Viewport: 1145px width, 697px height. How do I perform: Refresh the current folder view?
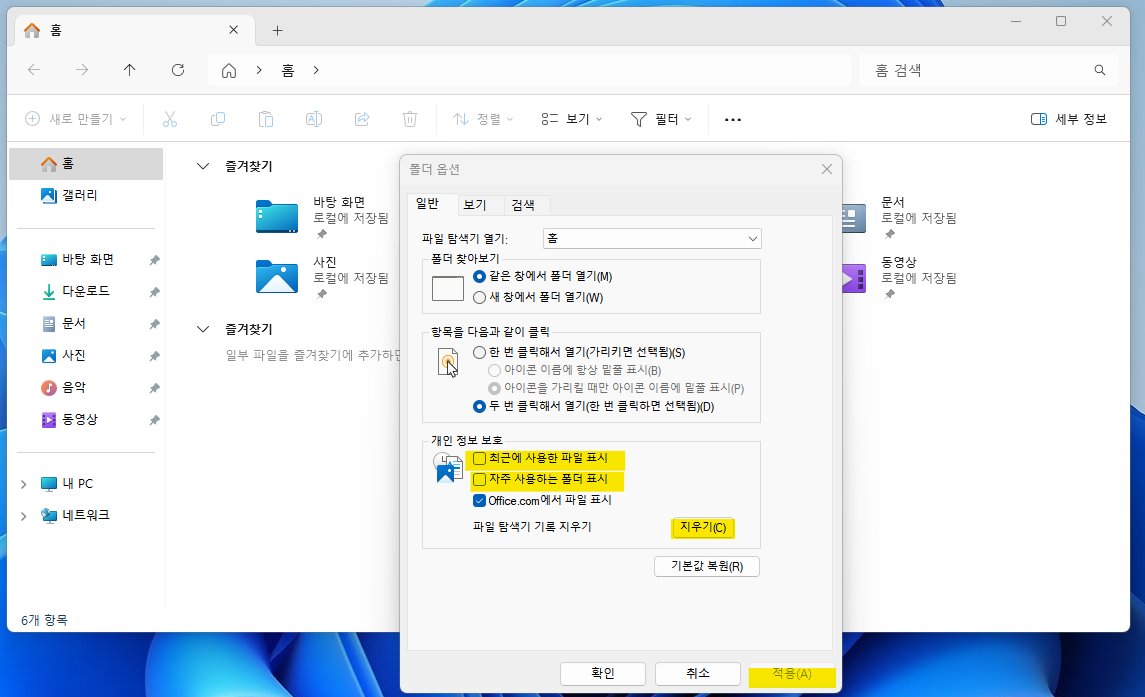pyautogui.click(x=177, y=70)
